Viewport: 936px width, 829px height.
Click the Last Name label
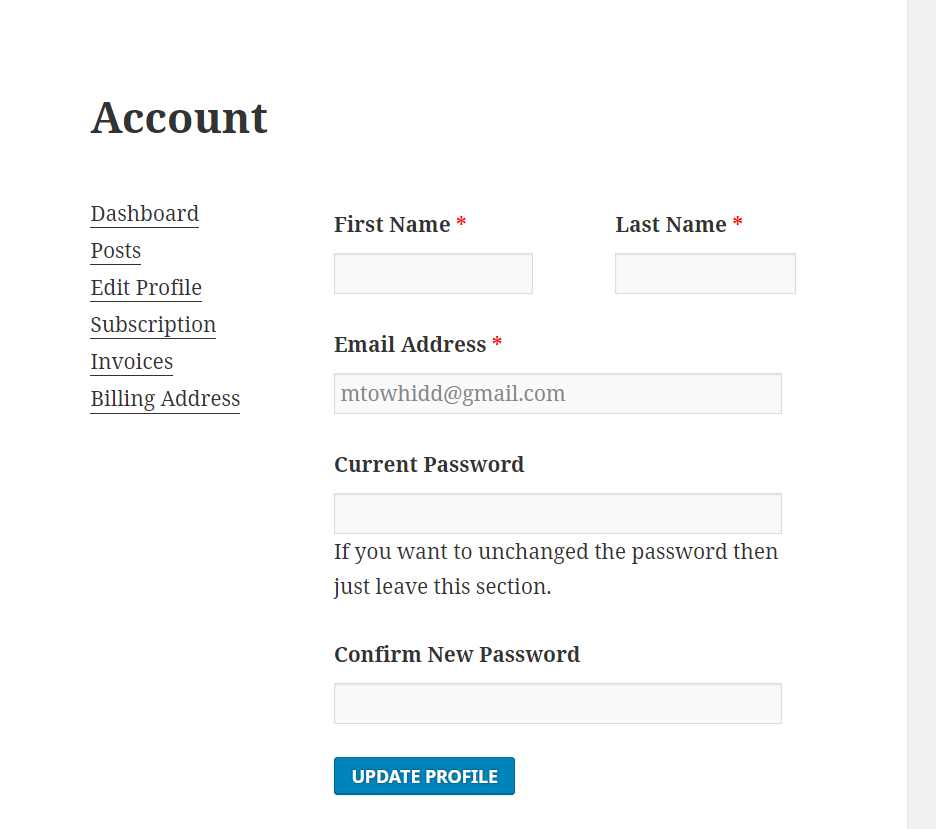[x=671, y=224]
